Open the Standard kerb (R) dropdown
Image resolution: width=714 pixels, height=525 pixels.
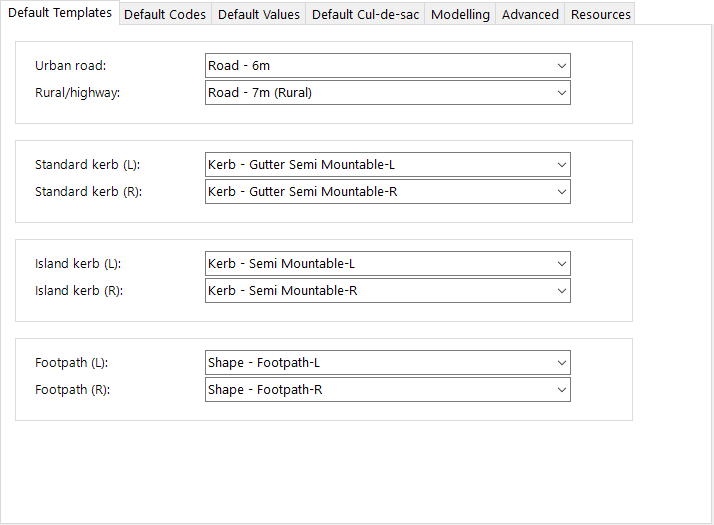coord(561,192)
